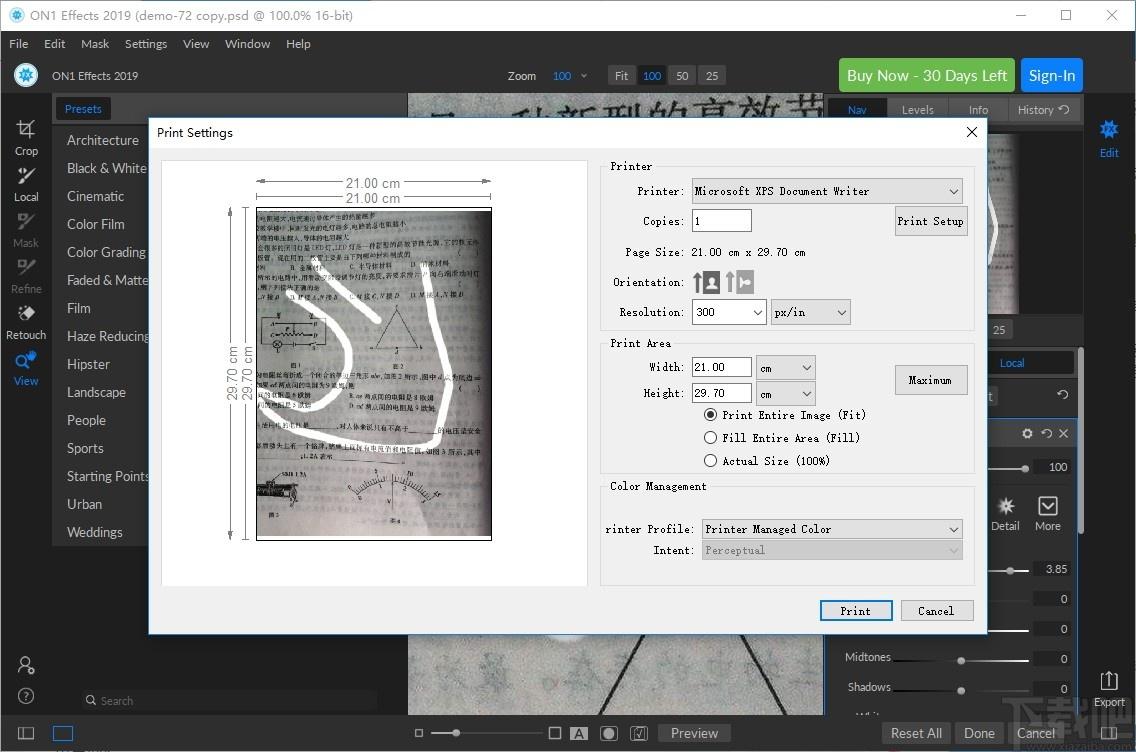Toggle compare view icon beside Preview
Screen dimensions: 1136x752
pos(638,733)
